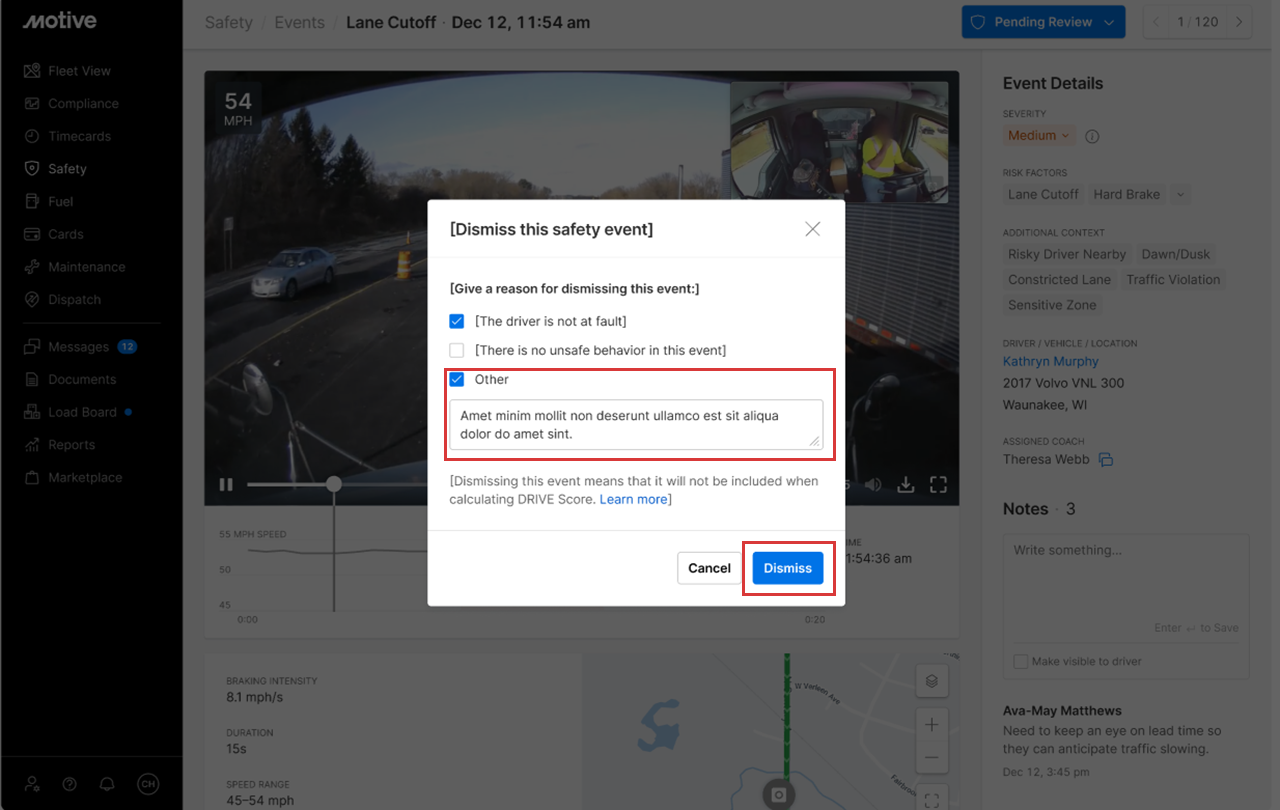
Task: Close the dismiss safety event dialog
Action: (812, 229)
